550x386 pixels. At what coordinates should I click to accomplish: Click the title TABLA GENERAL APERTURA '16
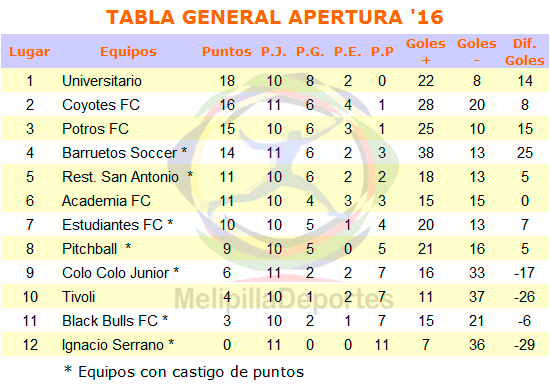click(275, 17)
